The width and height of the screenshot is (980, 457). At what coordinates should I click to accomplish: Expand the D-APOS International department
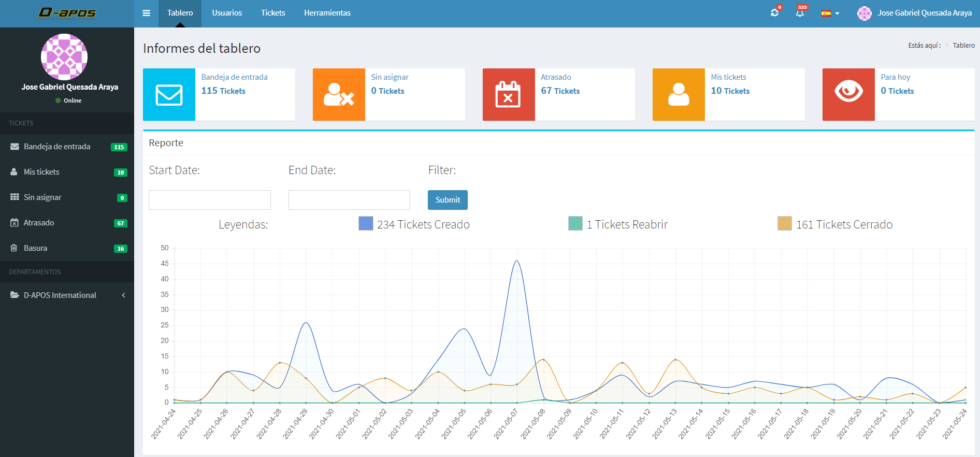pos(66,295)
